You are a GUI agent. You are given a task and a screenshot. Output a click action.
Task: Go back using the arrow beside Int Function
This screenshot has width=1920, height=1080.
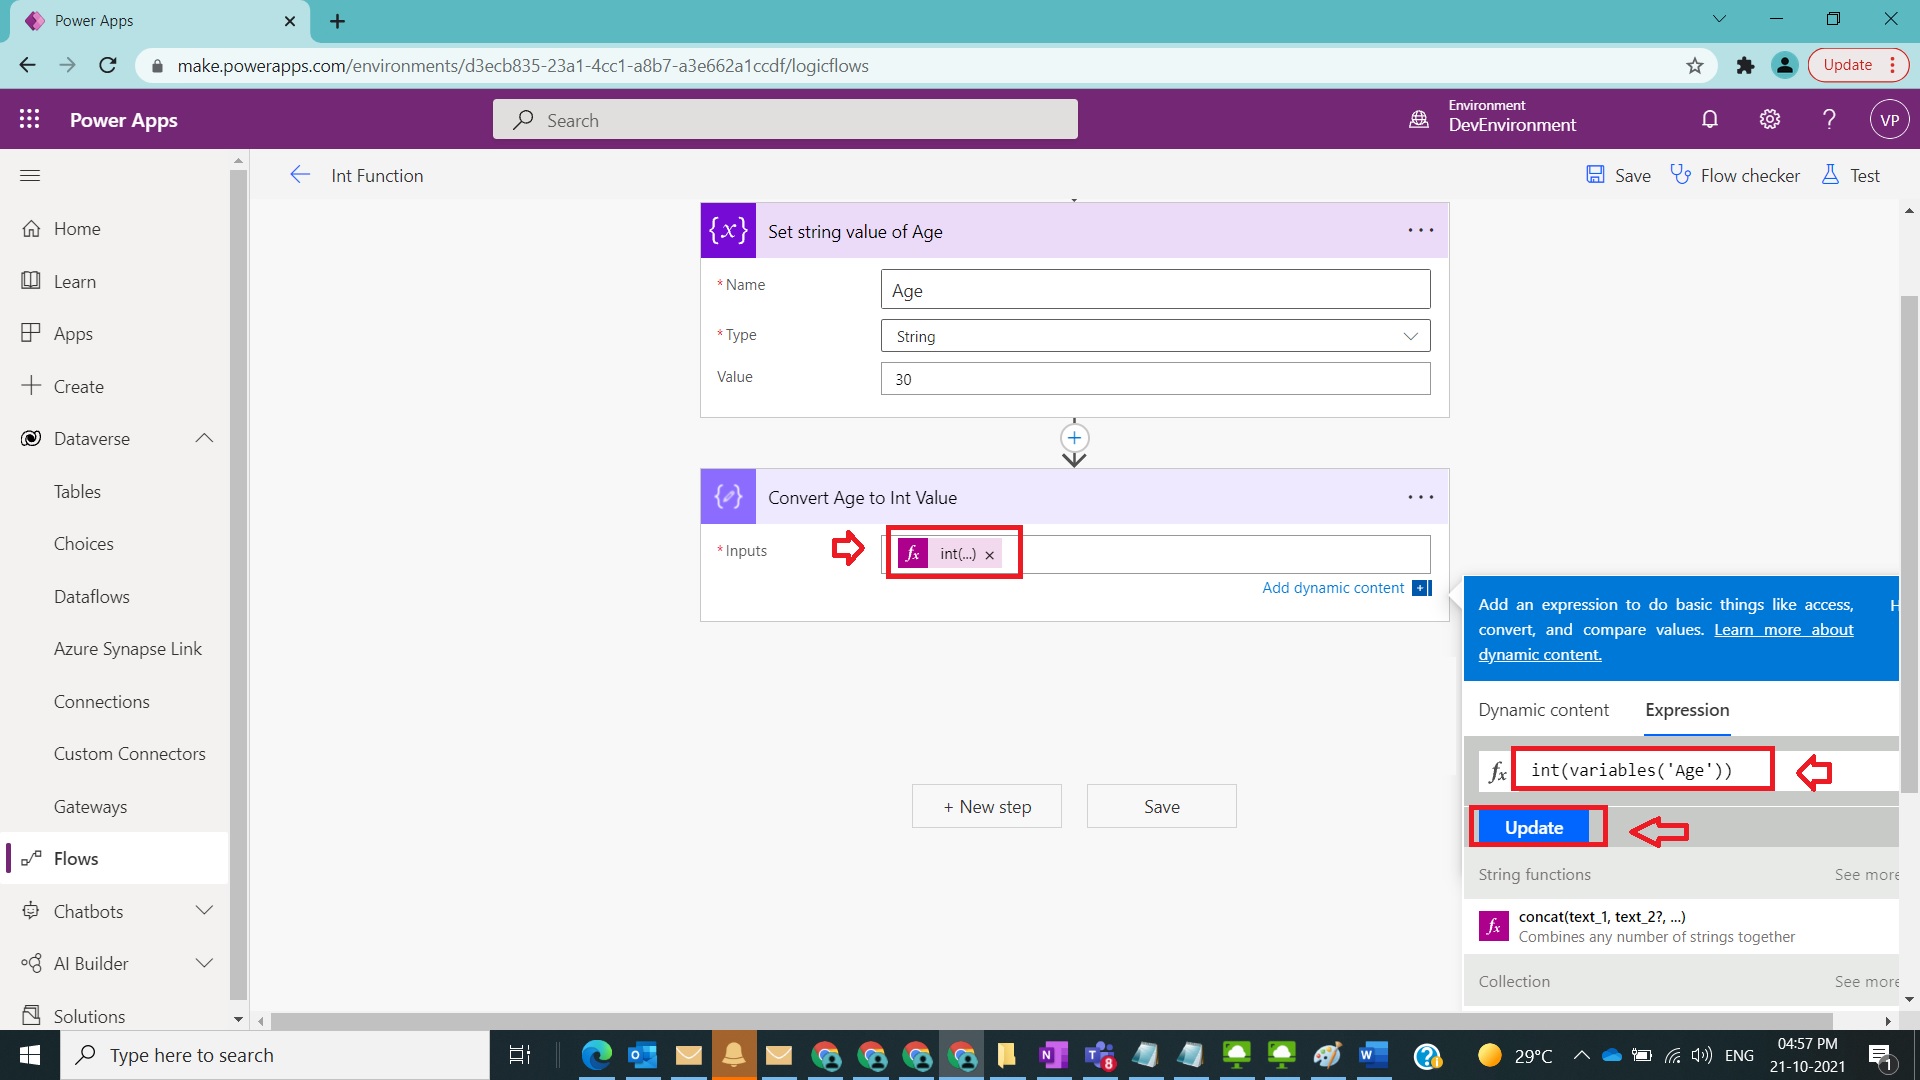tap(300, 175)
